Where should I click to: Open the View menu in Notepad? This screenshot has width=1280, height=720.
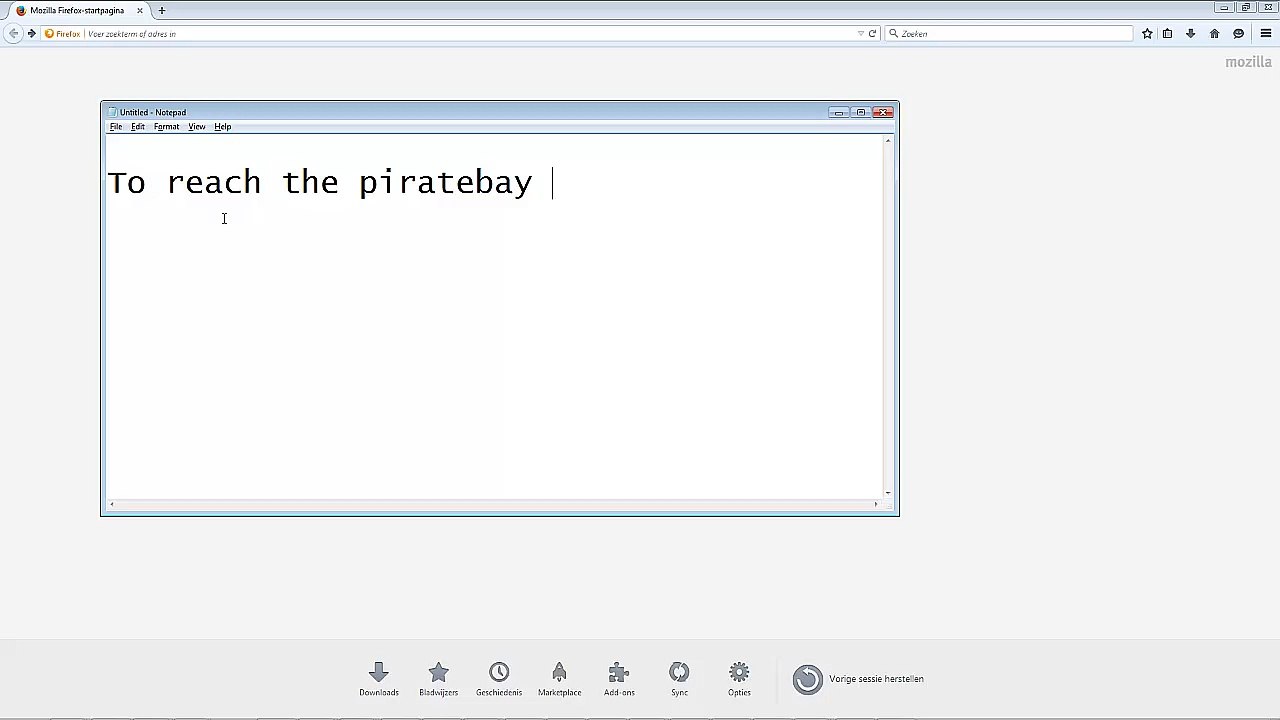click(x=197, y=127)
